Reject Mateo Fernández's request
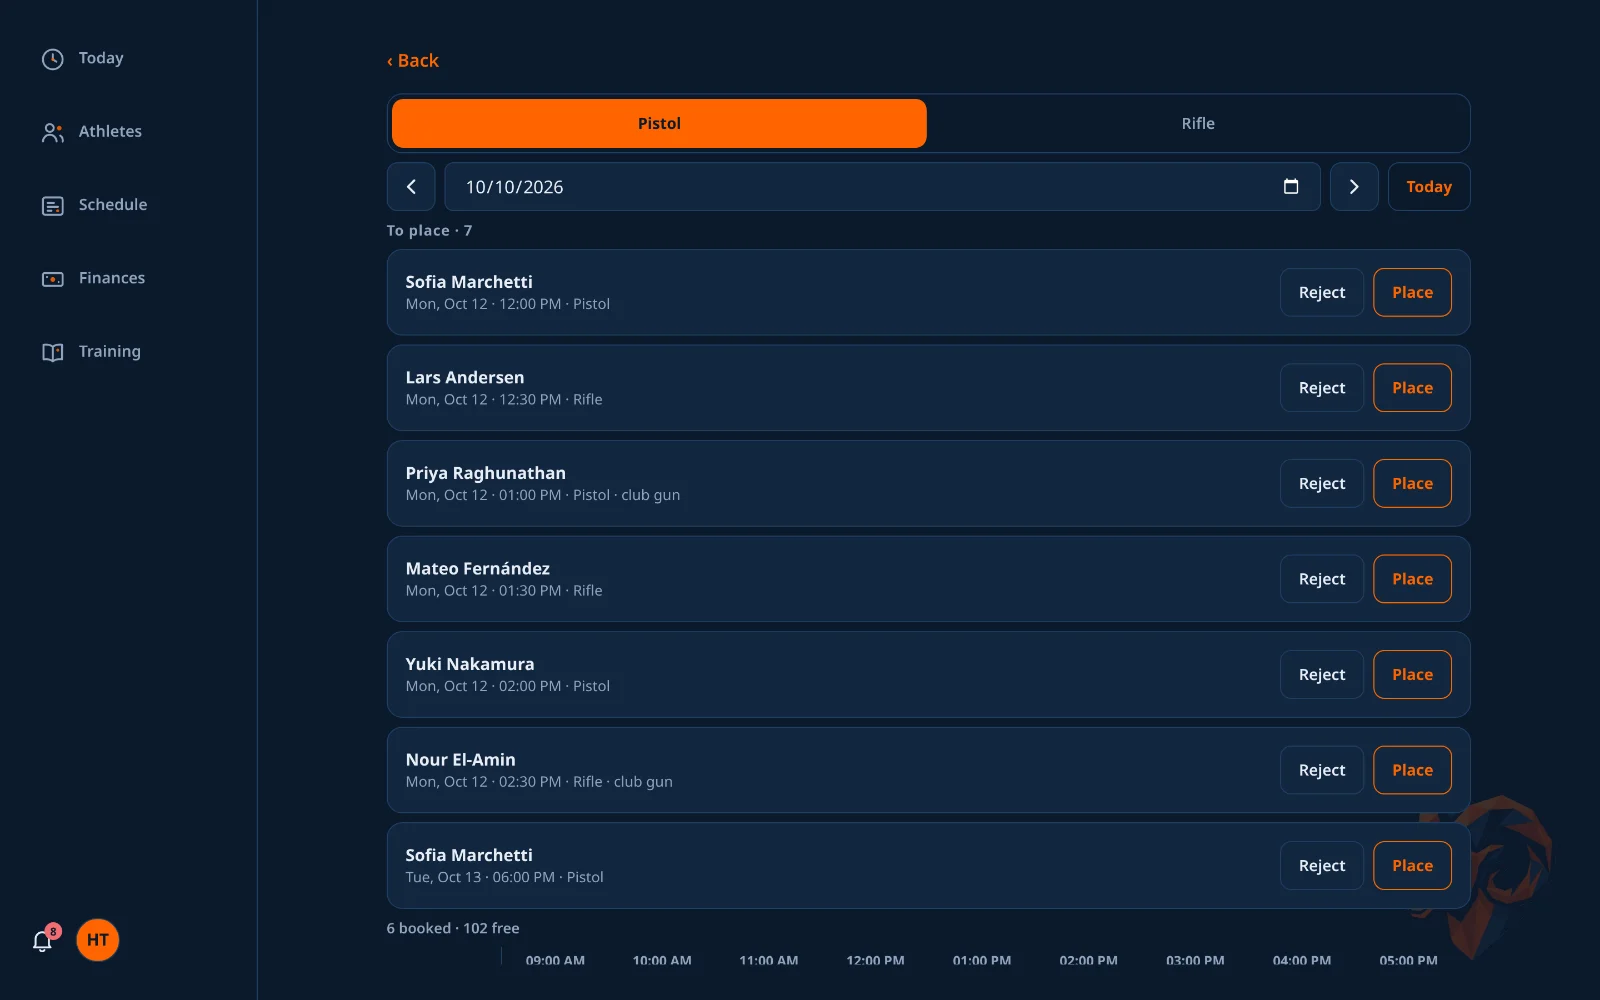Image resolution: width=1600 pixels, height=1000 pixels. click(1322, 579)
